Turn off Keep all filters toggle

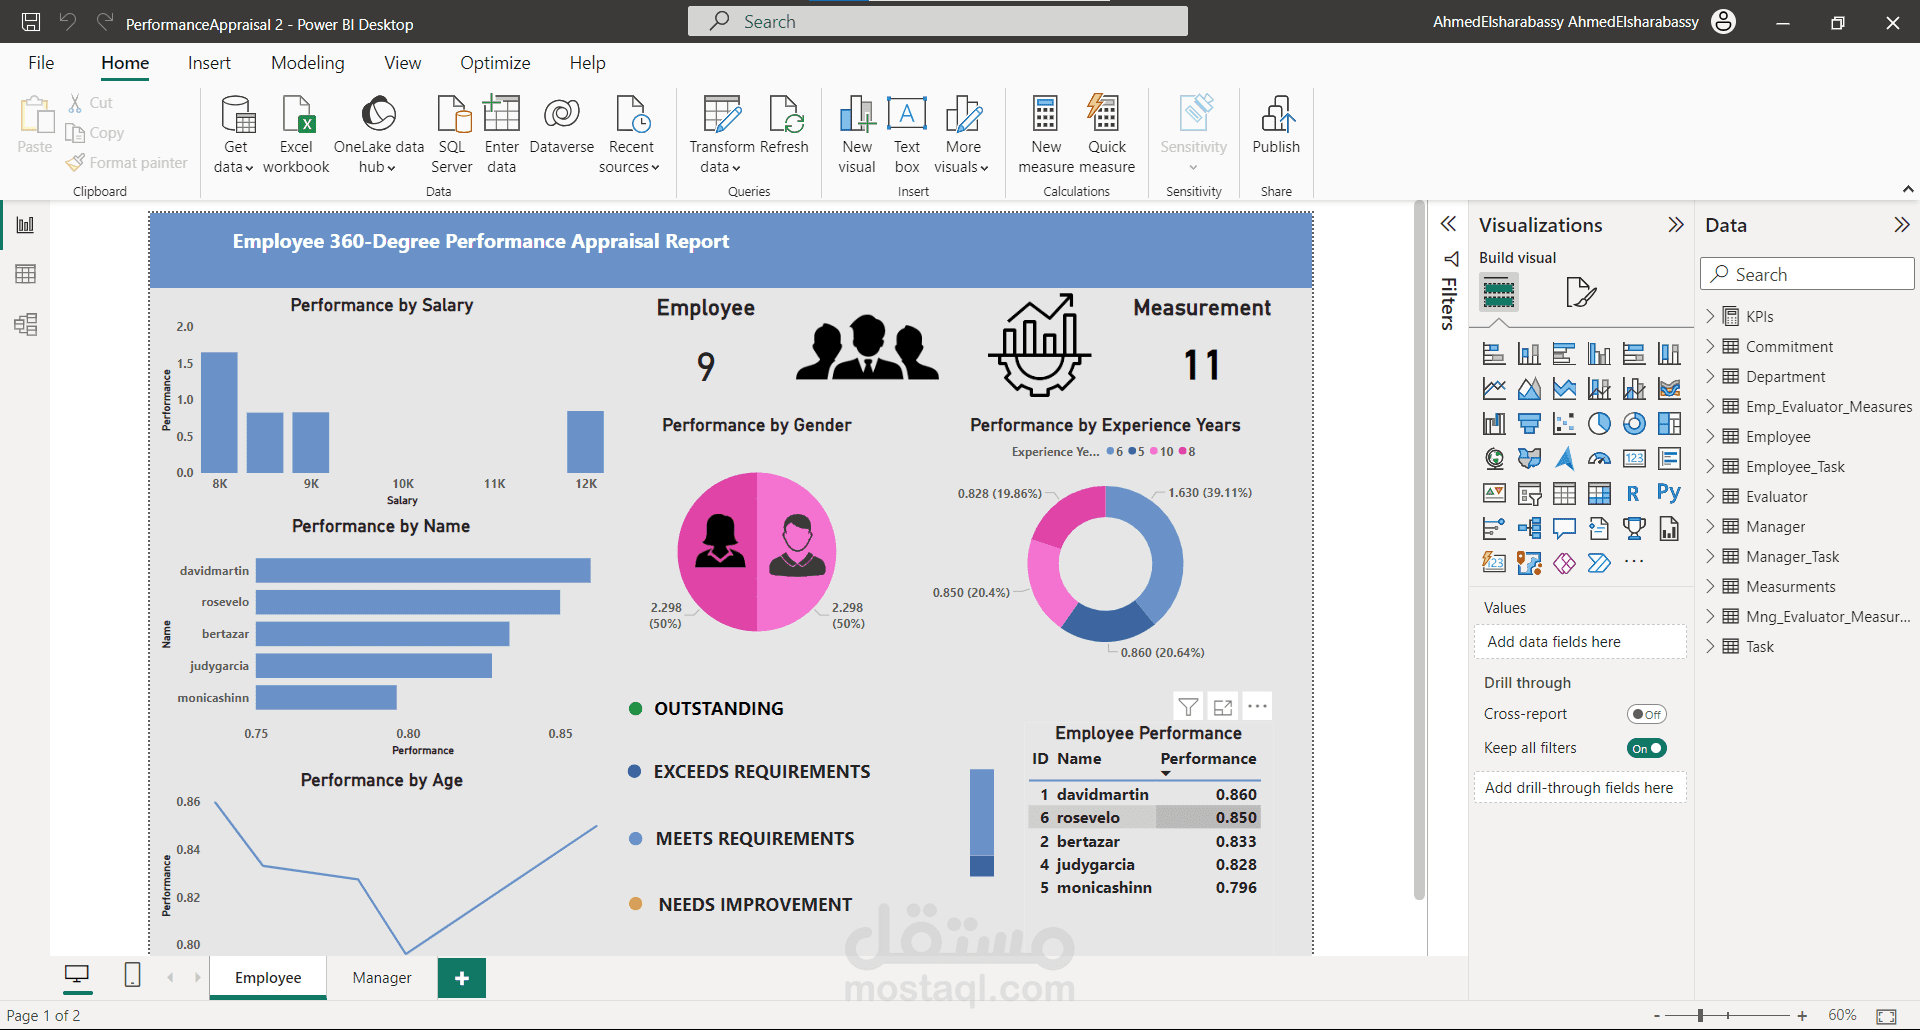coord(1646,748)
